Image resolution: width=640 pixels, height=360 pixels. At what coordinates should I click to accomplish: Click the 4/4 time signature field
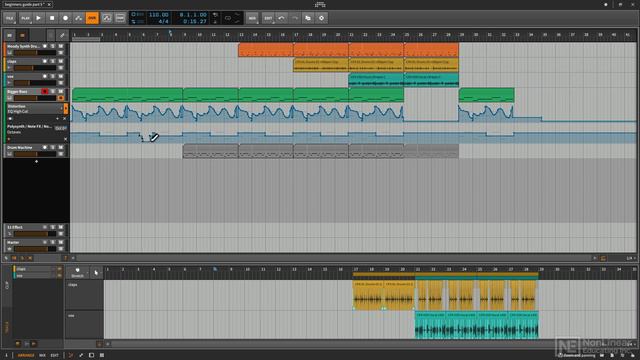[163, 21]
